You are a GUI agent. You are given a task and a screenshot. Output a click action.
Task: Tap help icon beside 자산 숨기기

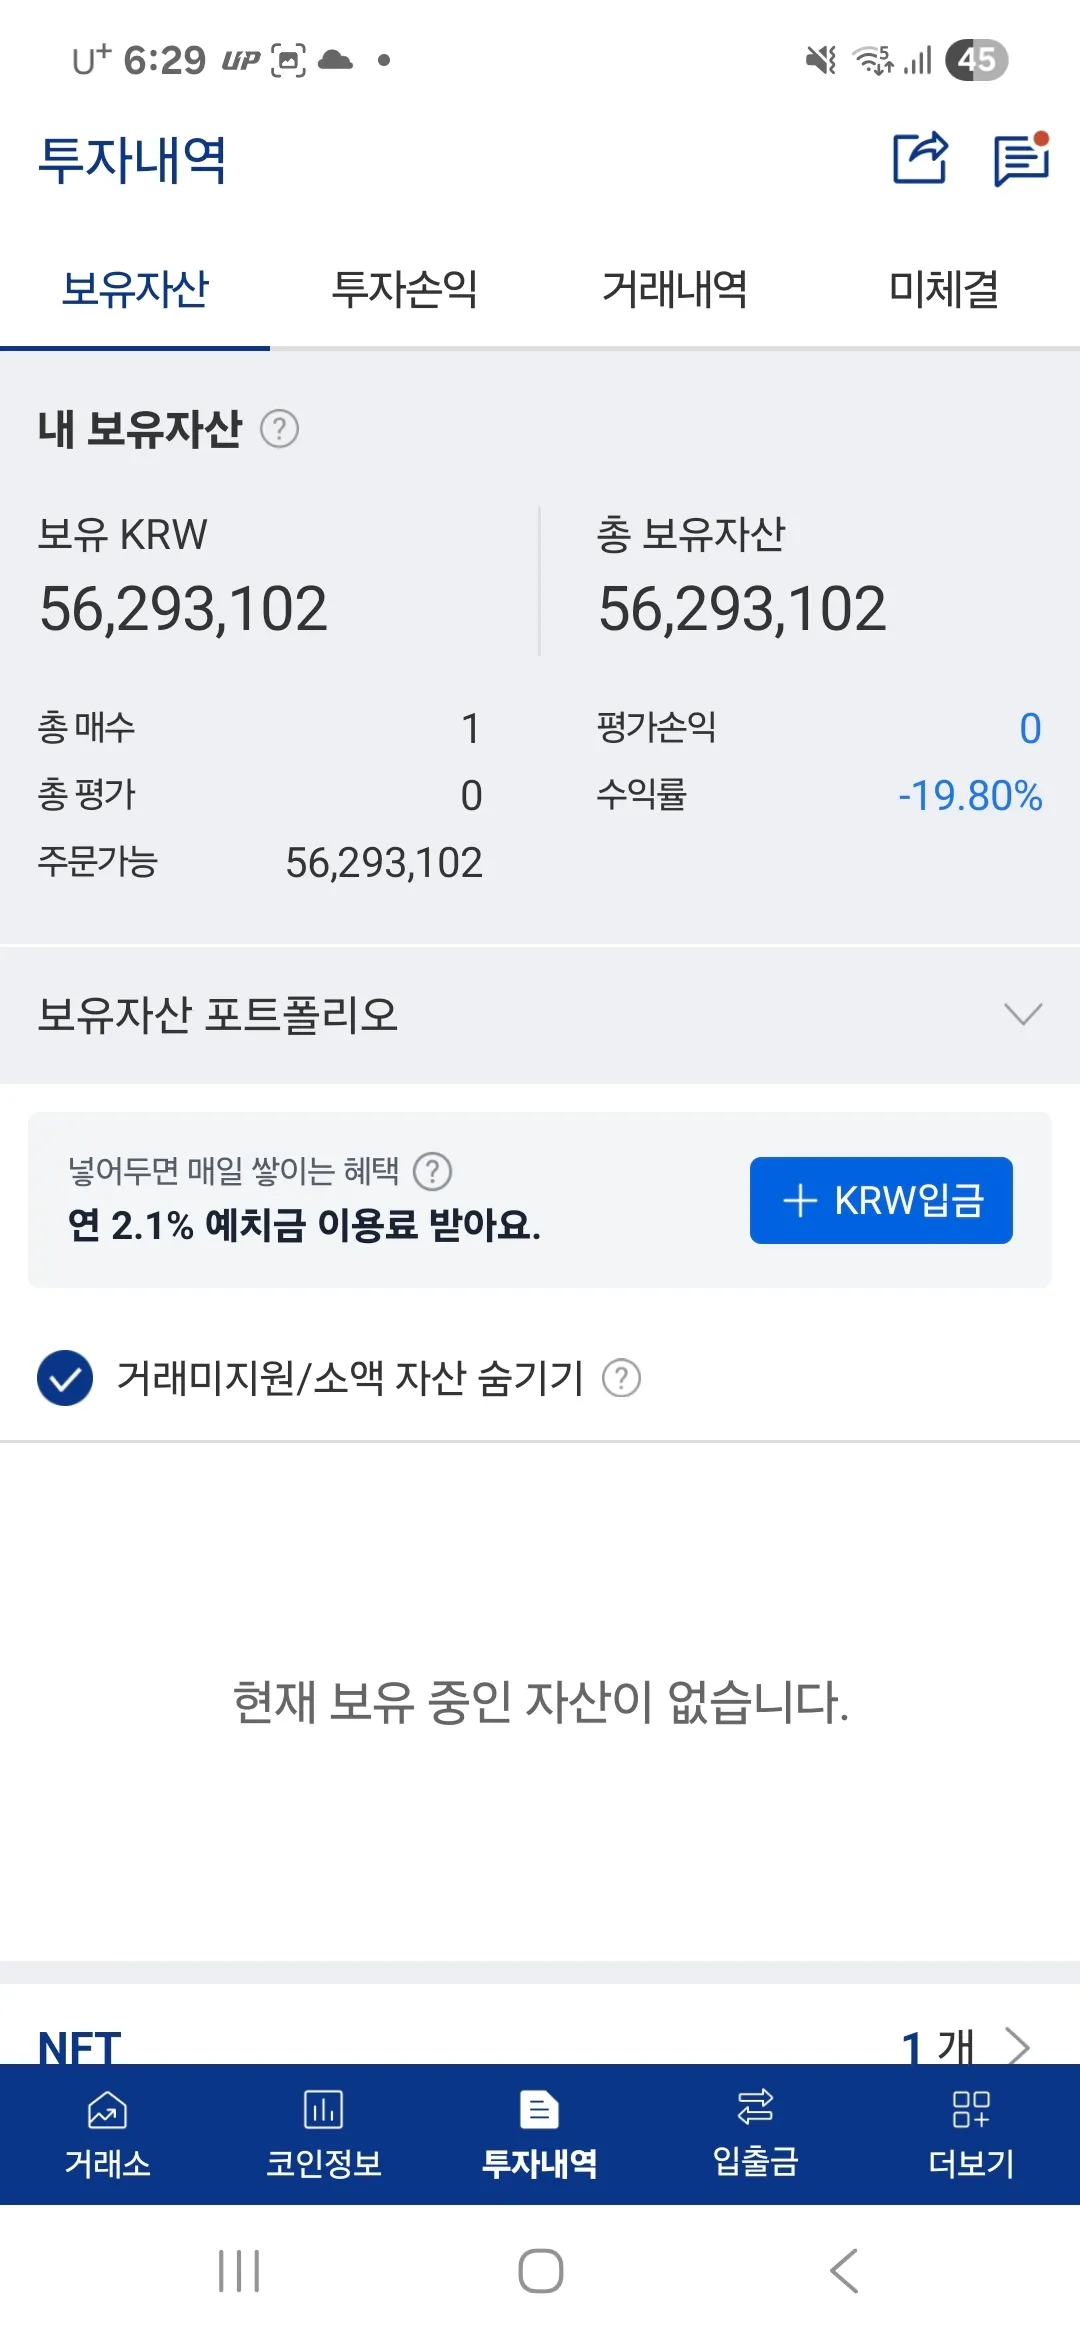[x=621, y=1378]
